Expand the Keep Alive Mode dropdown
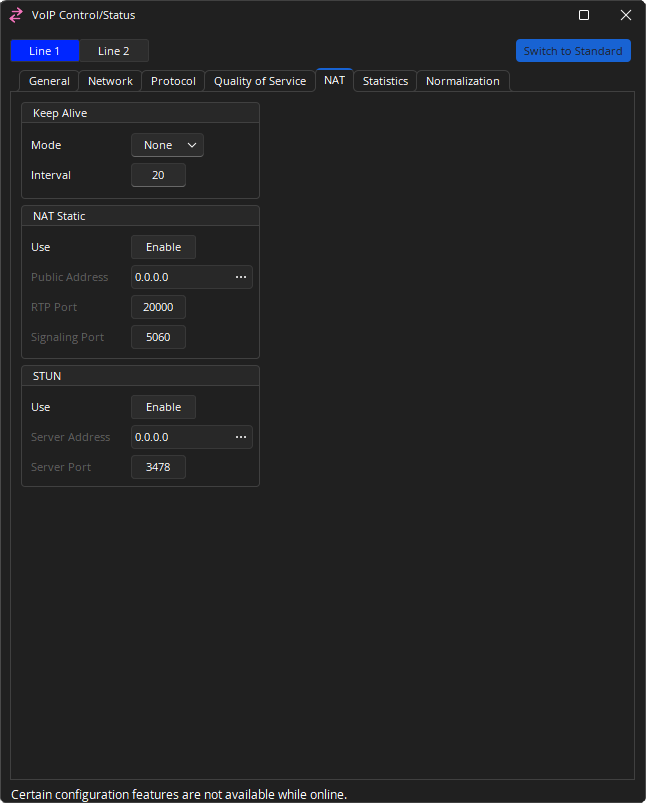Viewport: 646px width, 803px height. (x=167, y=145)
